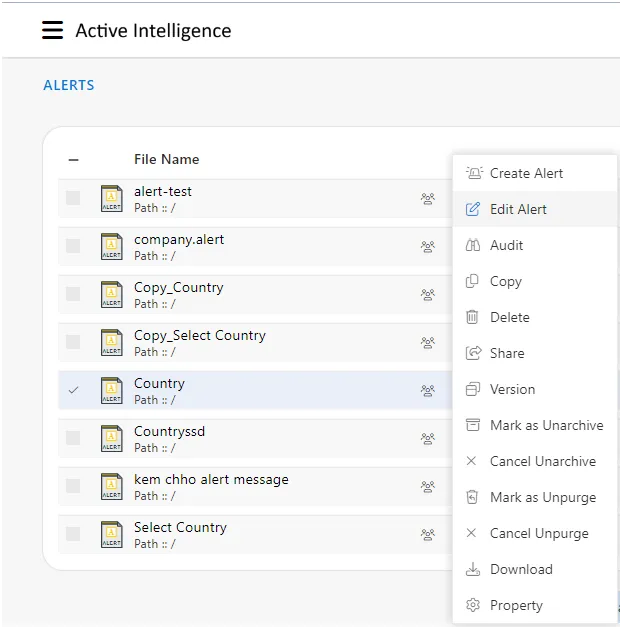Click the users icon for Countryssd
Image resolution: width=622 pixels, height=629 pixels.
(x=427, y=438)
